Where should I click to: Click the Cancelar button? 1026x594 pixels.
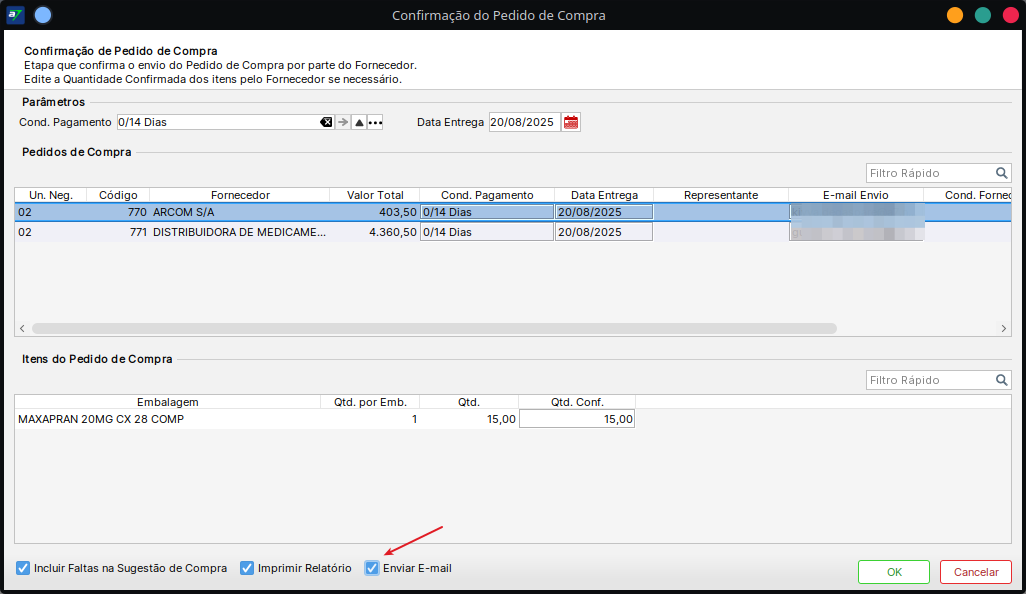(x=976, y=572)
